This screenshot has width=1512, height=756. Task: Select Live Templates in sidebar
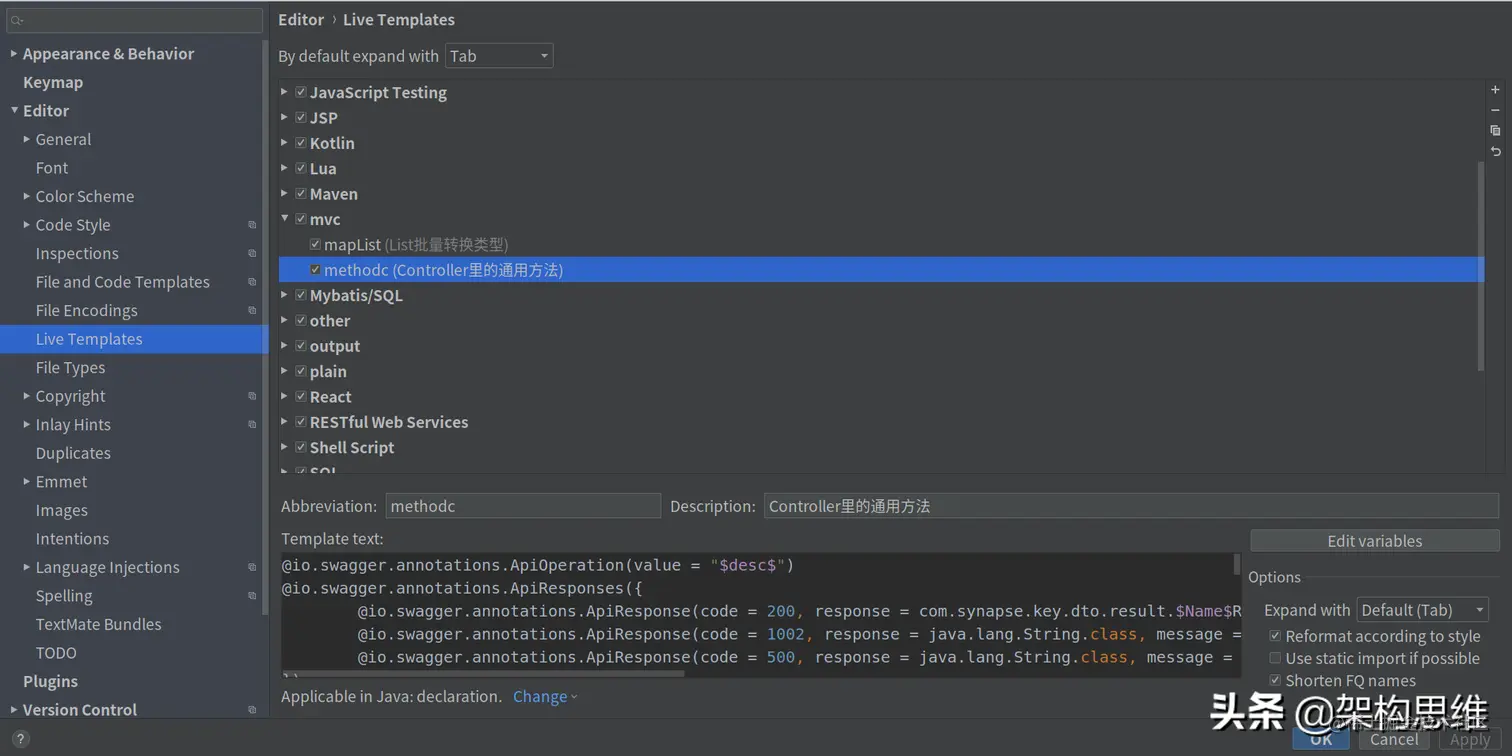point(89,339)
